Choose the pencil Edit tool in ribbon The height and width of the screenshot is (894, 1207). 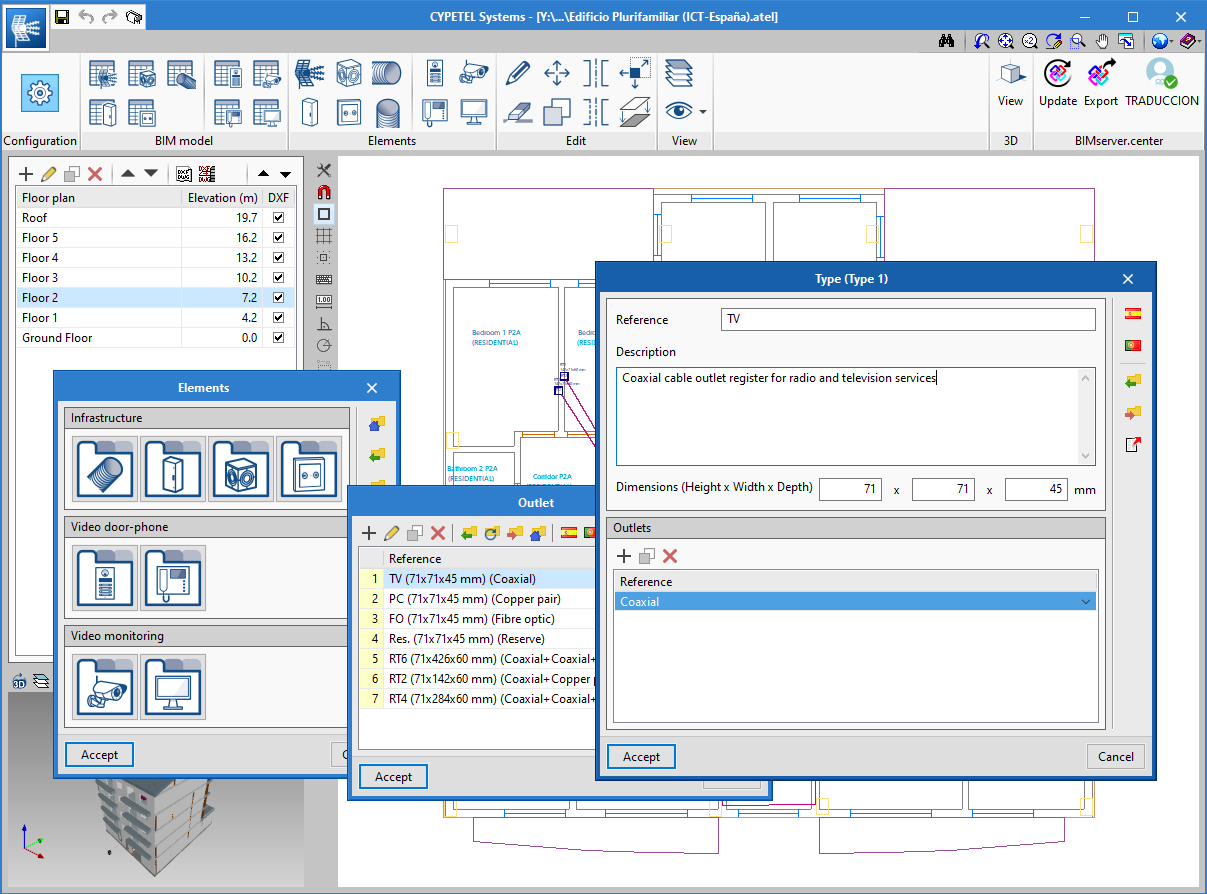pyautogui.click(x=518, y=74)
